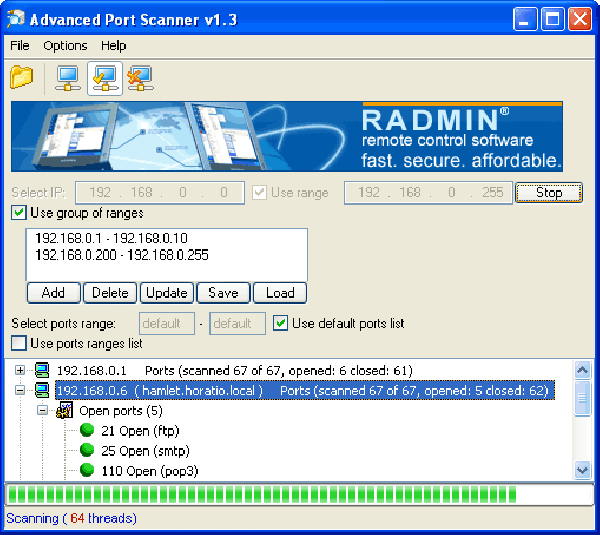Click the range end IP address field
The height and width of the screenshot is (535, 600).
(x=428, y=192)
